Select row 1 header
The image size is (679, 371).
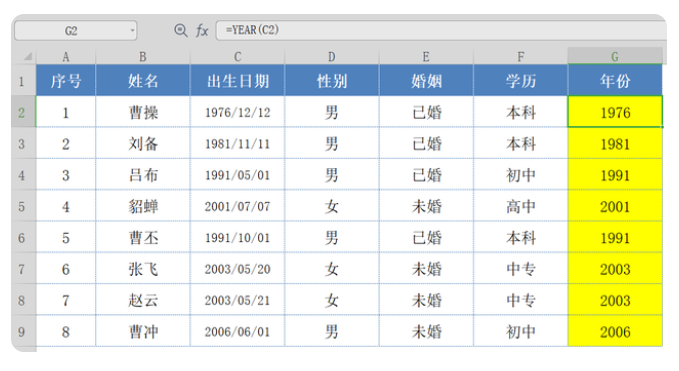point(23,81)
